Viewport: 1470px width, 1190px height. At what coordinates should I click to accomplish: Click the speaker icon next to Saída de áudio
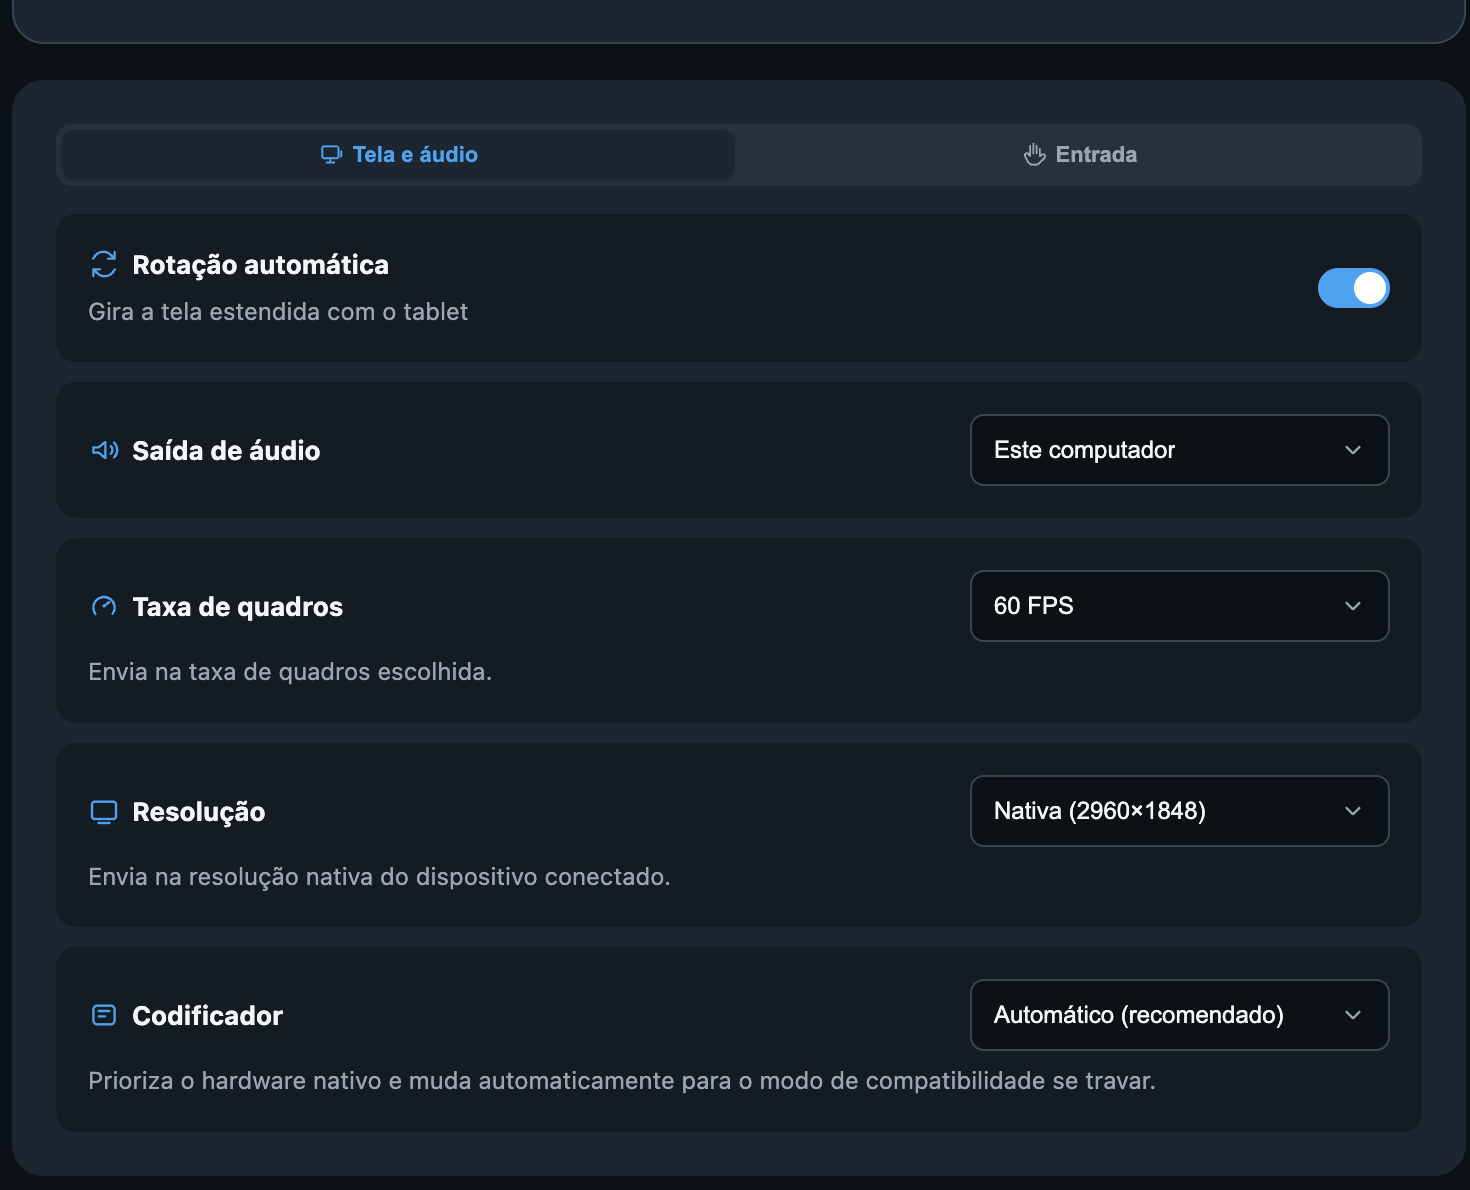click(104, 450)
